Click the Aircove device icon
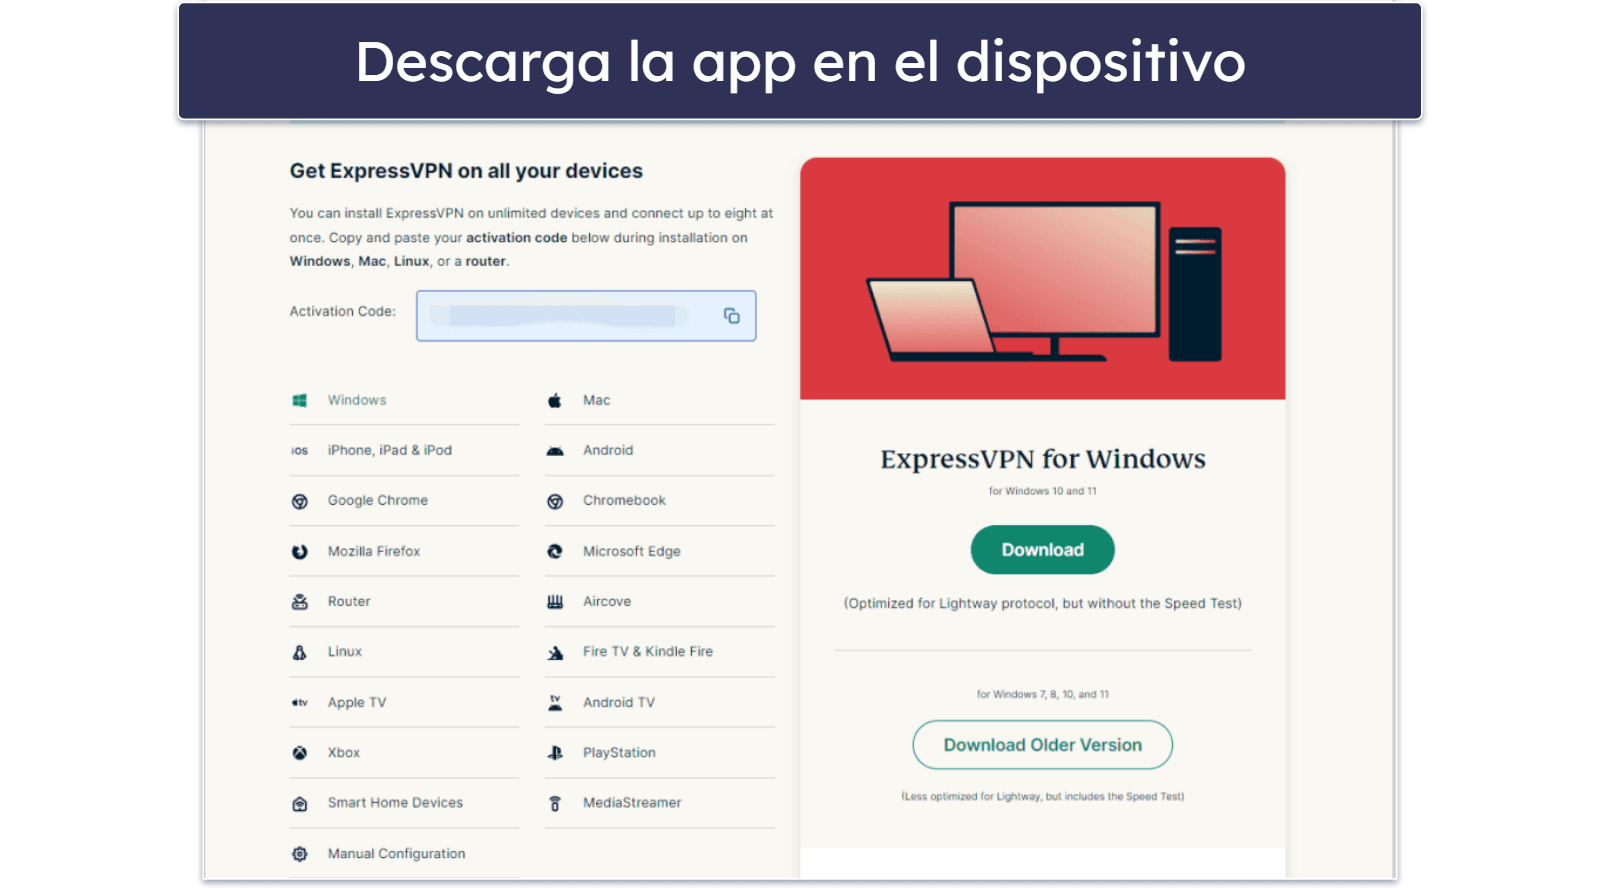Viewport: 1599px width, 888px height. click(x=555, y=602)
